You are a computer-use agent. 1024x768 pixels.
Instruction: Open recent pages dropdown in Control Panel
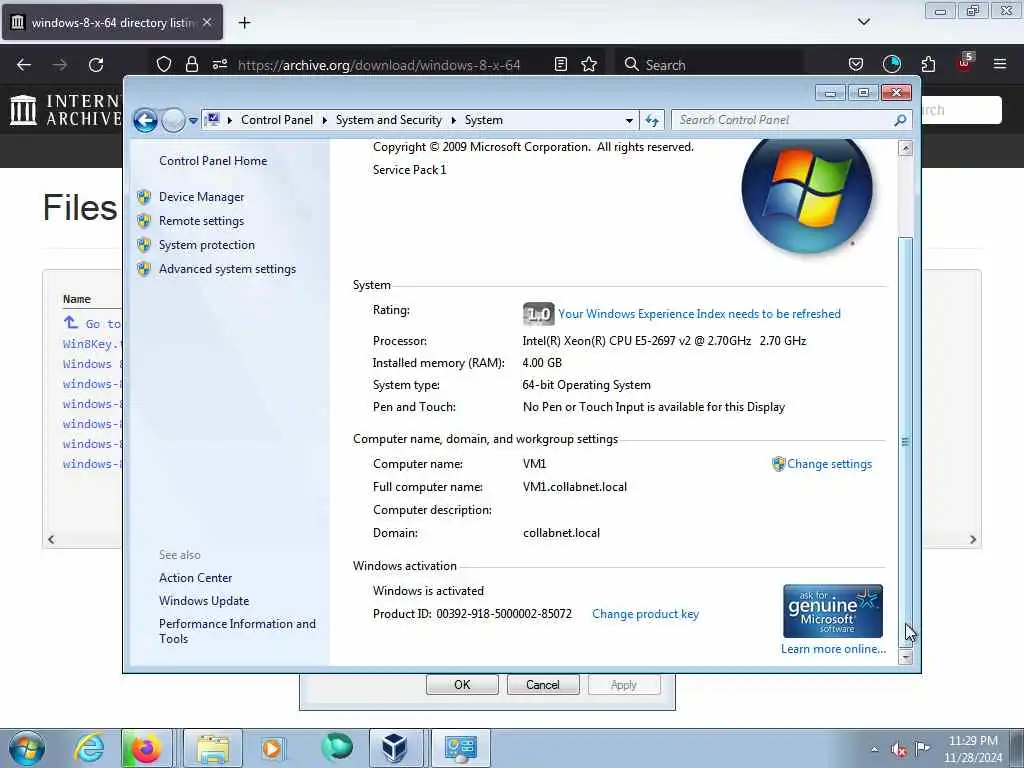click(x=193, y=120)
